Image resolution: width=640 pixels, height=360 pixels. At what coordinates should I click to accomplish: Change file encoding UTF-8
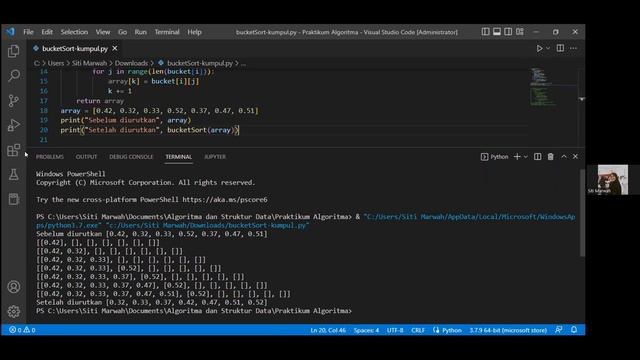[x=395, y=330]
